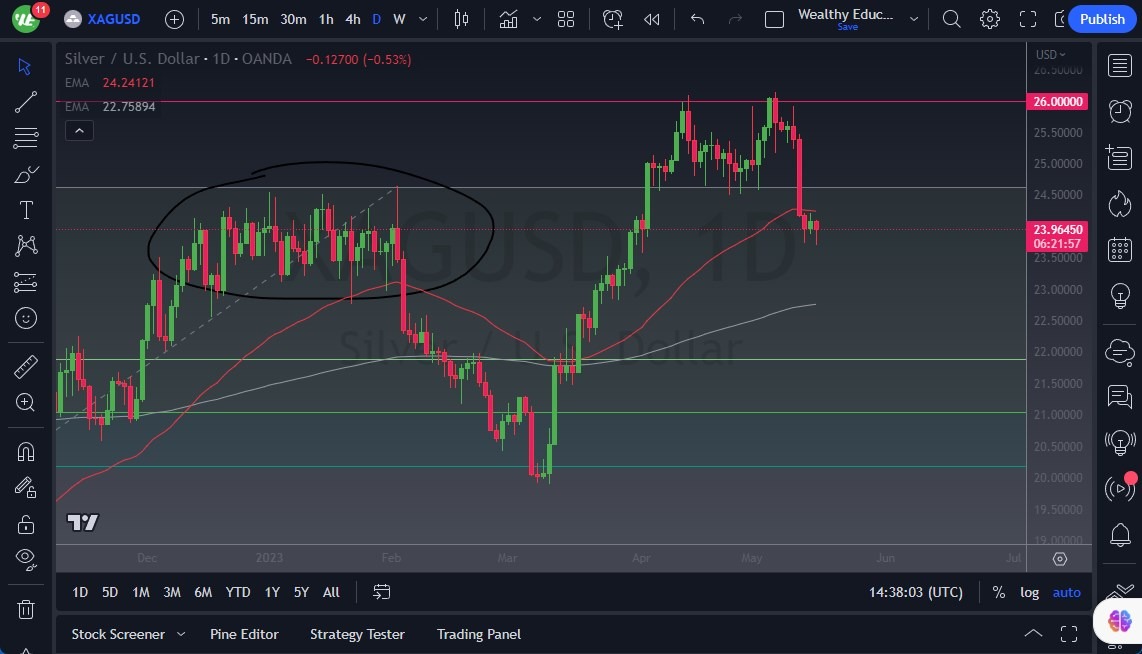Viewport: 1142px width, 654px height.
Task: Open the ideas light bulb icon
Action: click(x=1119, y=296)
